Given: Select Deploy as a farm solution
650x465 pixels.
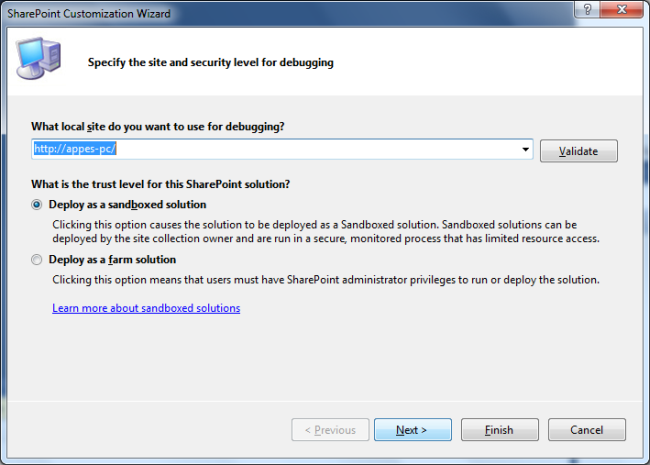Looking at the screenshot, I should (x=38, y=260).
